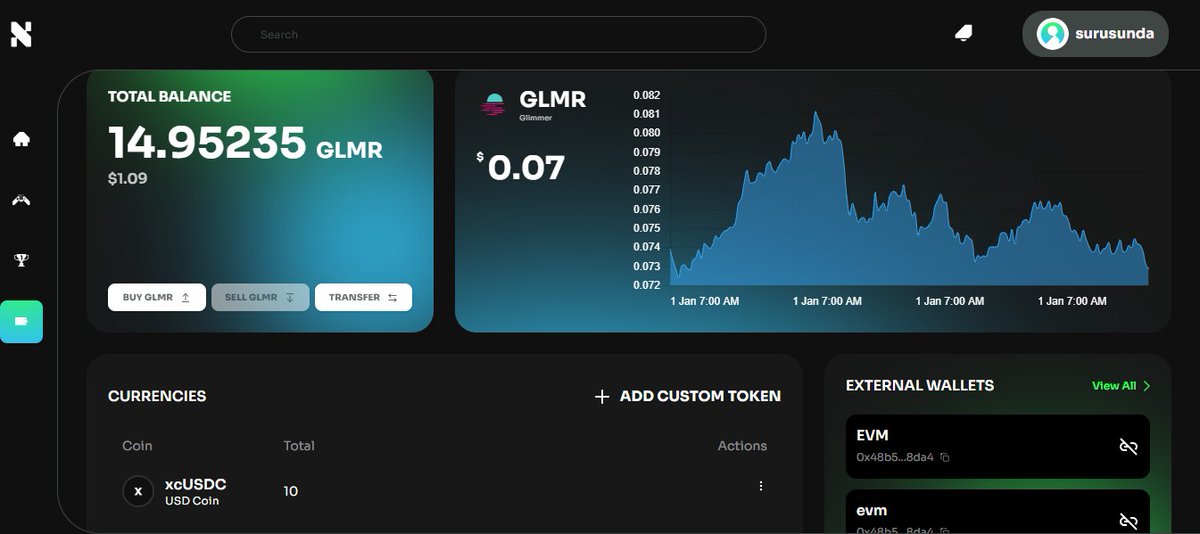Click the xcUSDC total of 10
The width and height of the screenshot is (1200, 534).
290,491
